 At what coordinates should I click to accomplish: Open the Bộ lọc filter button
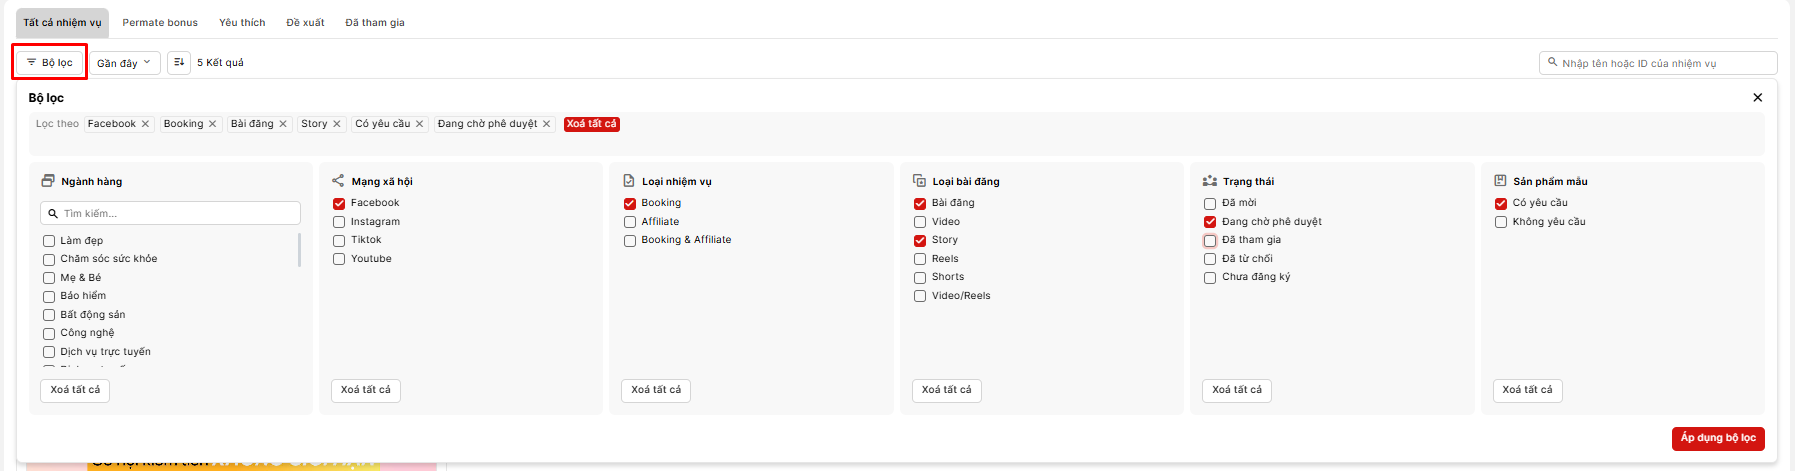(x=50, y=62)
